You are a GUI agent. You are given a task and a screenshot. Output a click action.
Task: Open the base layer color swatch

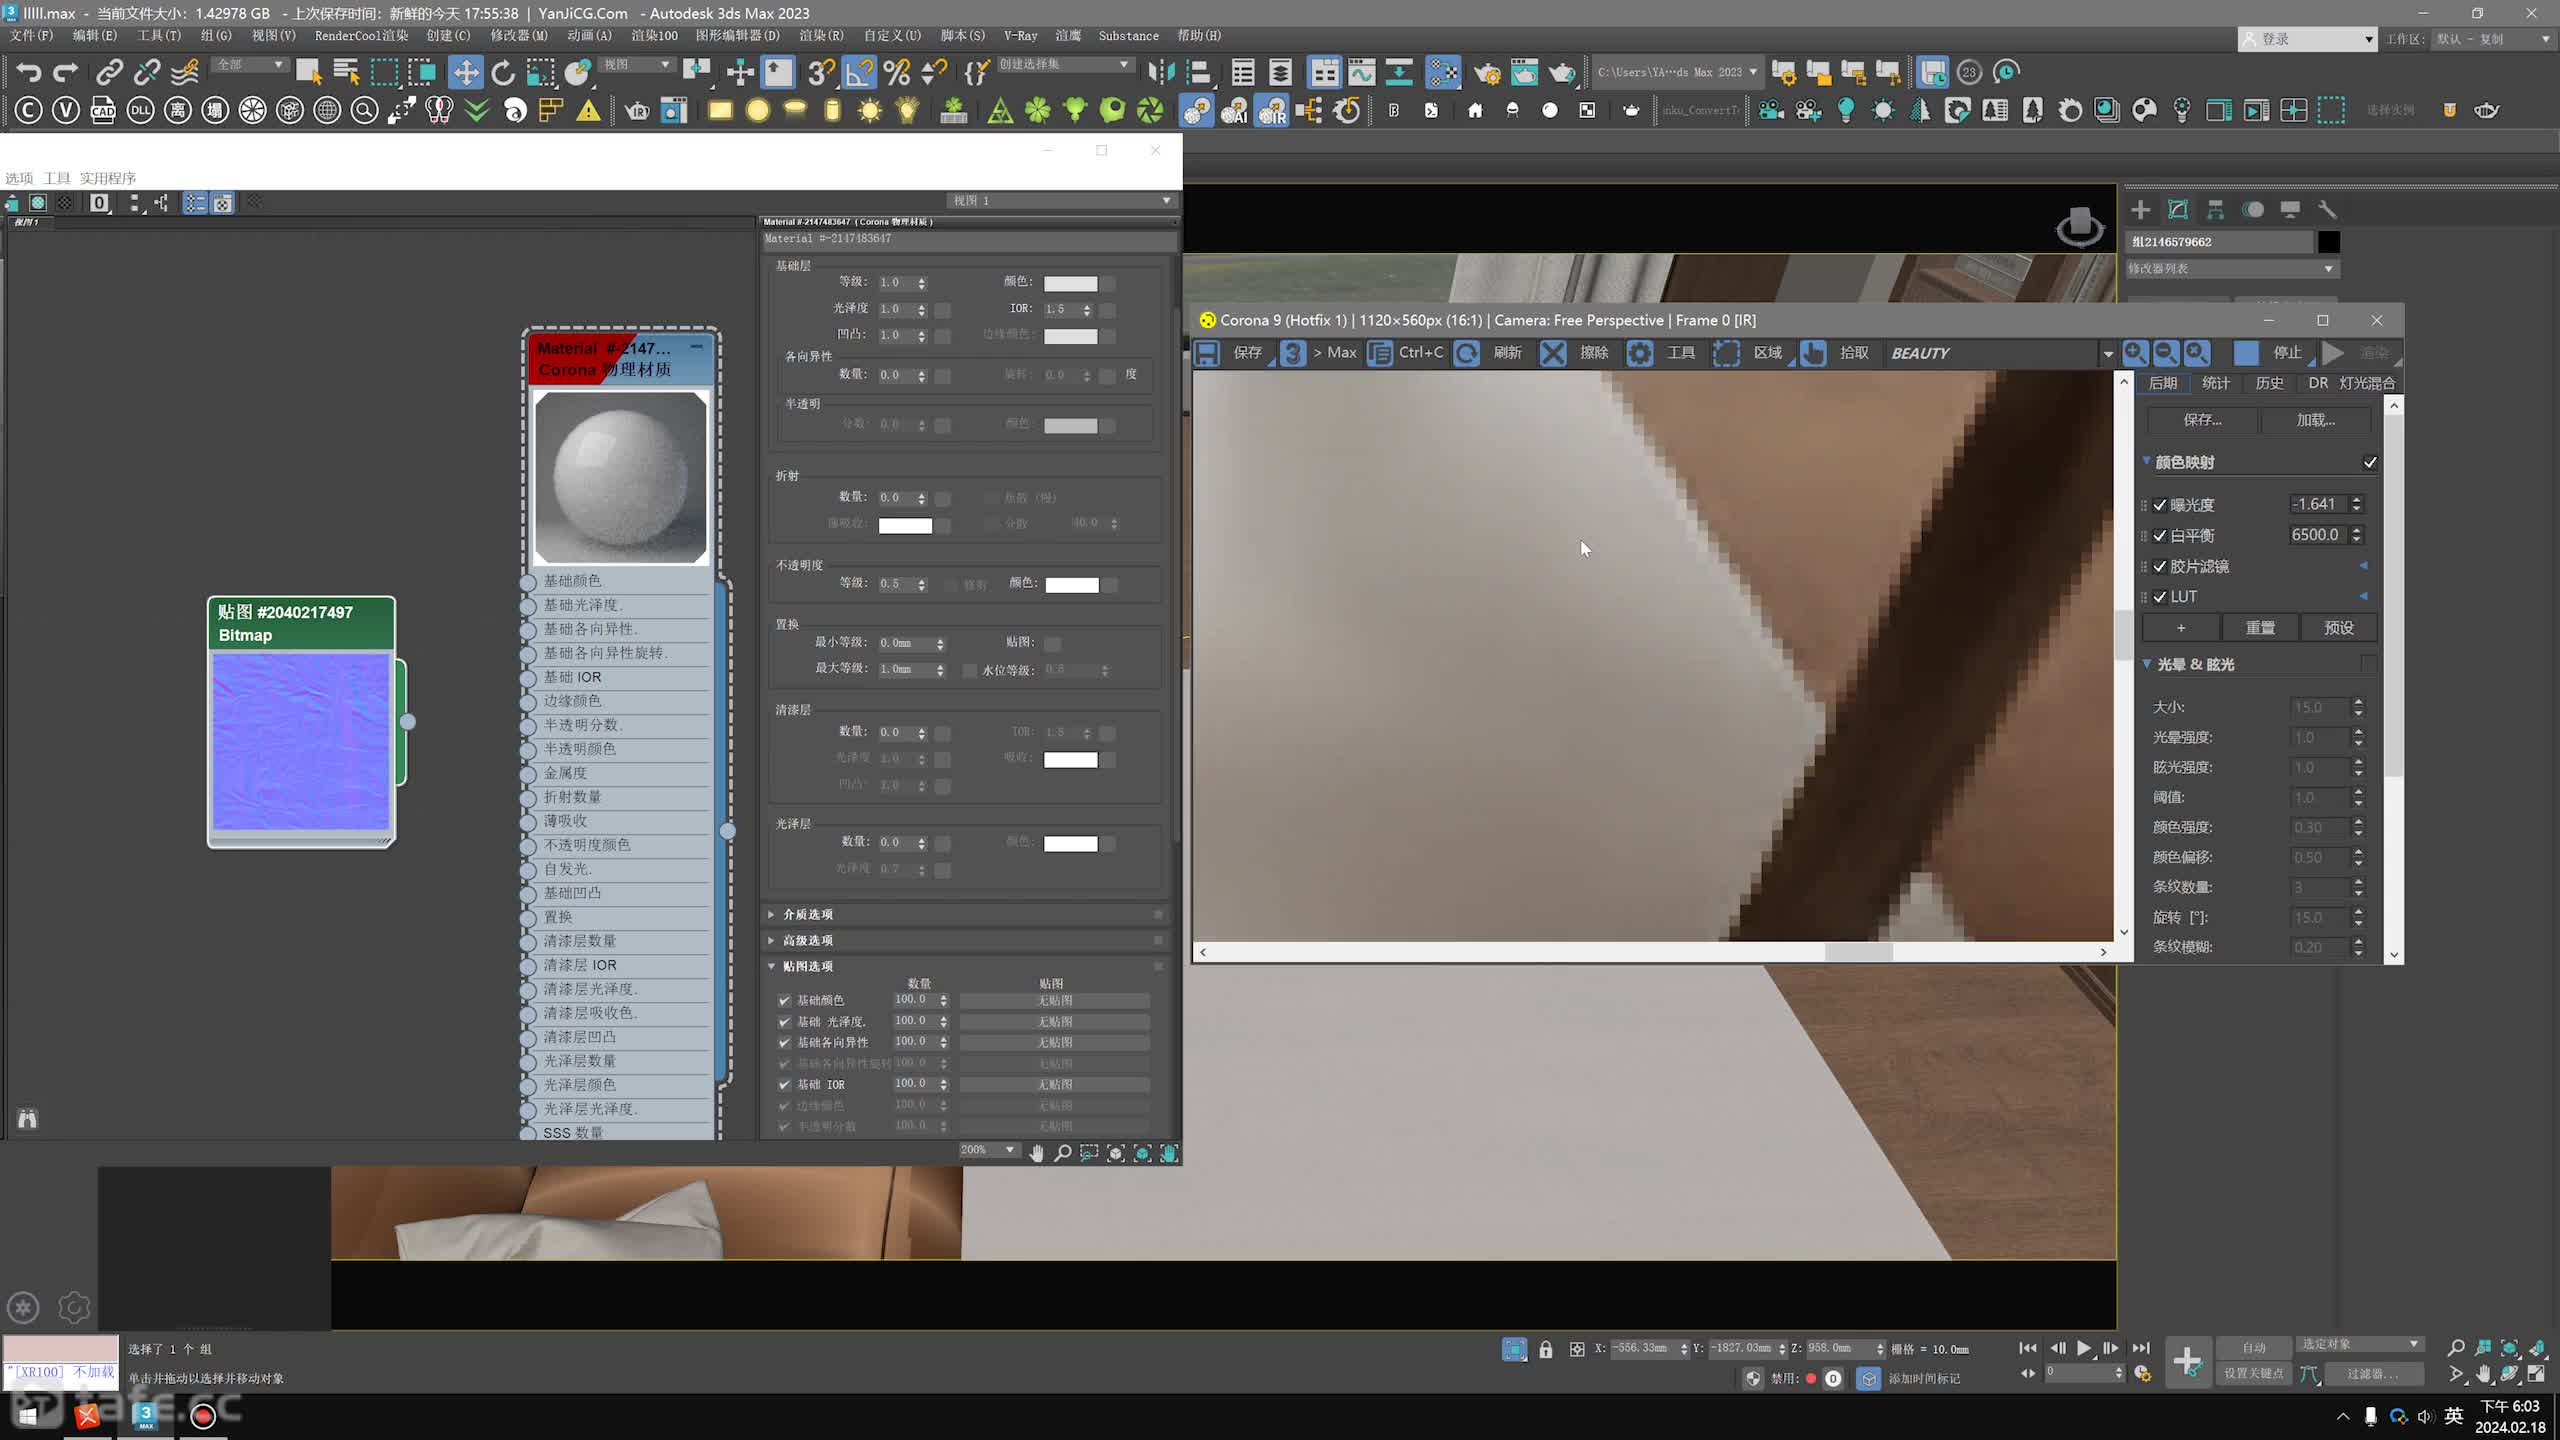[x=1070, y=284]
